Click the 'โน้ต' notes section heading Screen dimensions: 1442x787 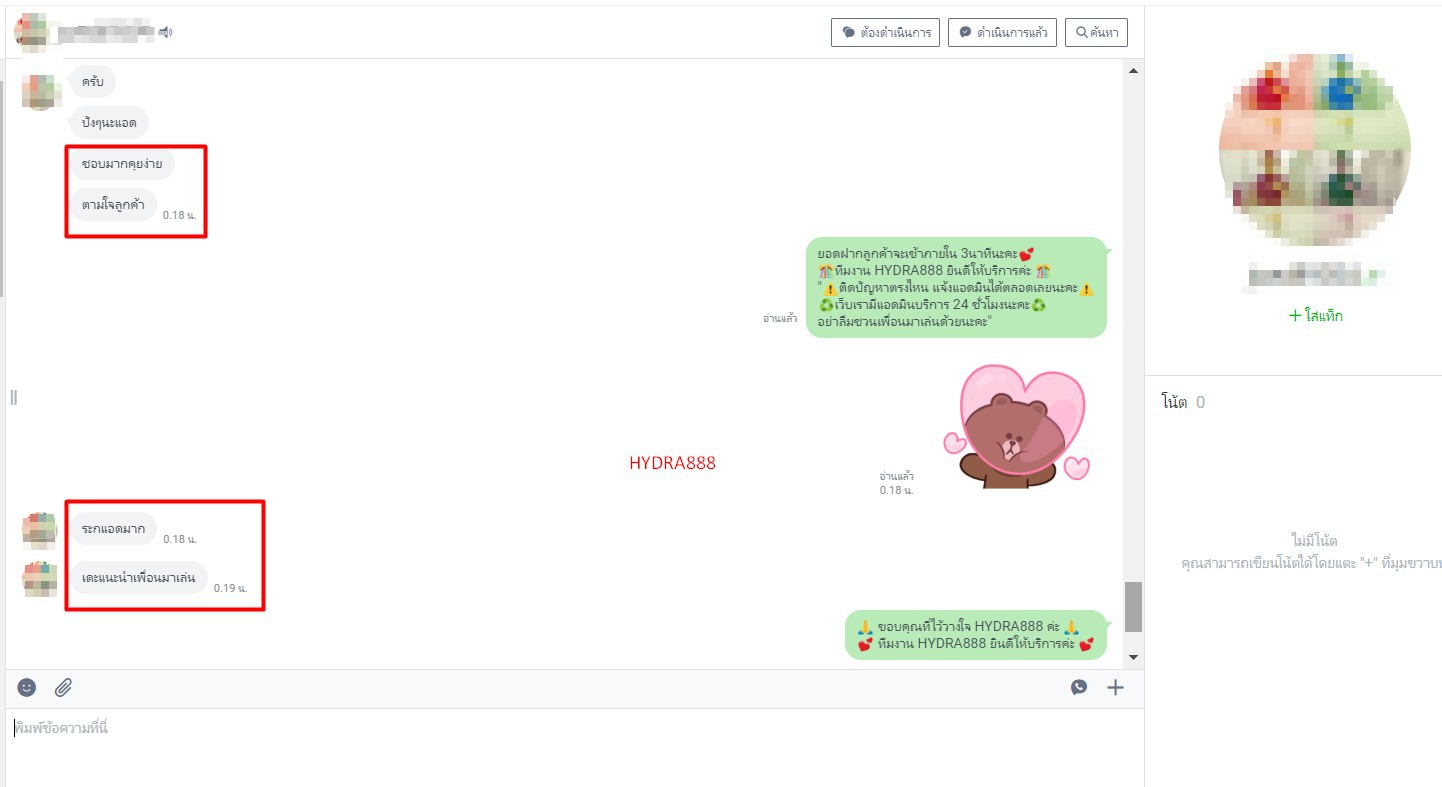tap(1174, 402)
